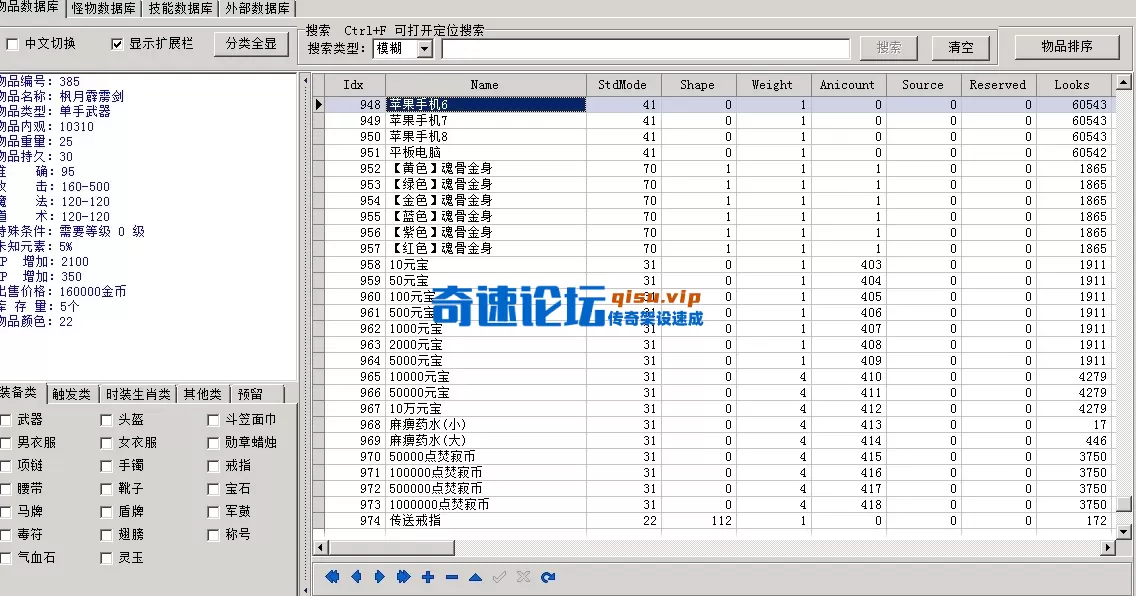This screenshot has height=596, width=1136.
Task: Insert a new record with plus icon
Action: click(x=428, y=577)
